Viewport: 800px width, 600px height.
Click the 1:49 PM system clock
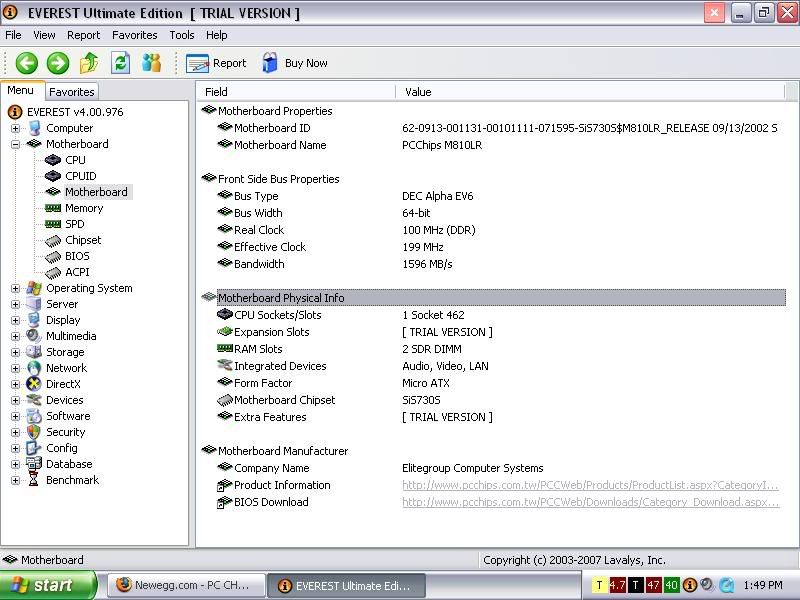[x=763, y=585]
